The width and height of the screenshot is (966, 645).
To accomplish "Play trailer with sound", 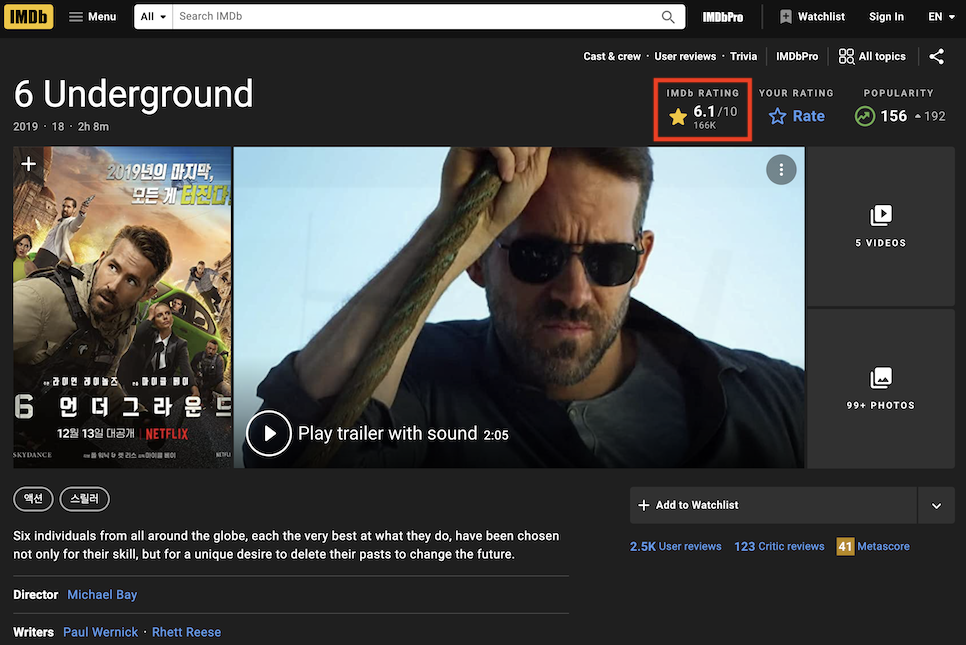I will click(378, 434).
